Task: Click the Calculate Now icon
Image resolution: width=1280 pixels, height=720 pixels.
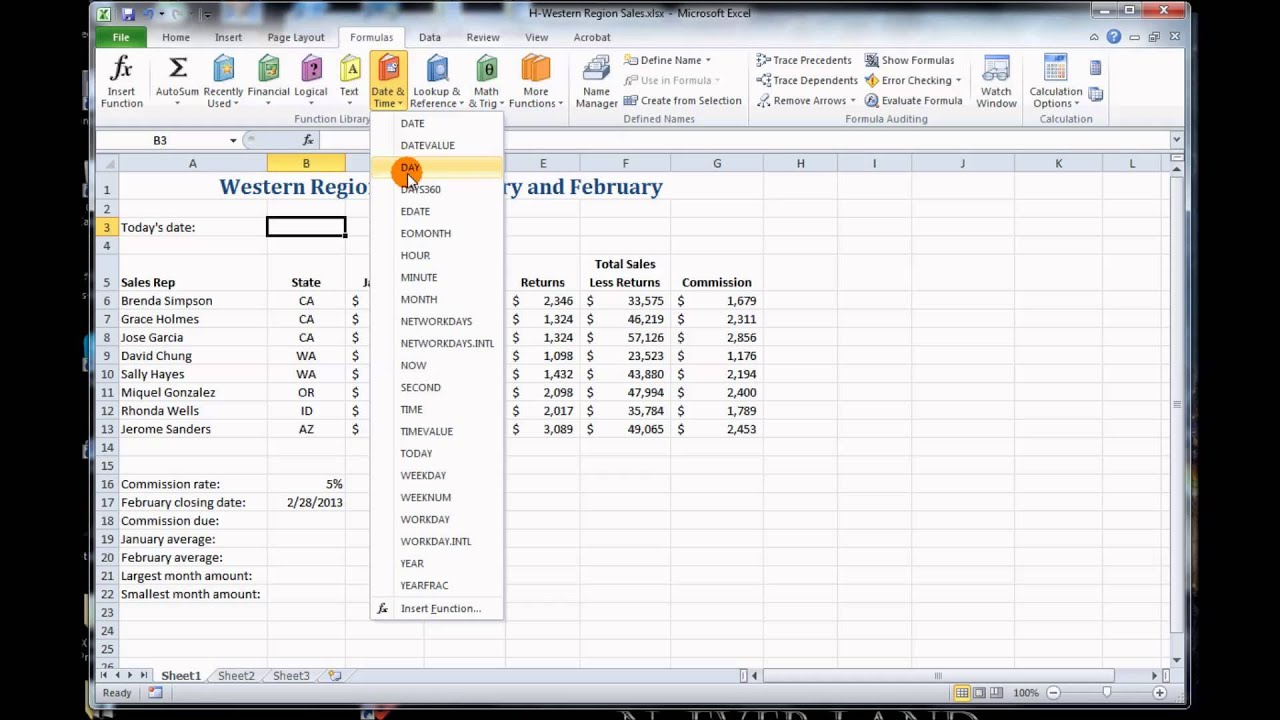Action: (1095, 68)
